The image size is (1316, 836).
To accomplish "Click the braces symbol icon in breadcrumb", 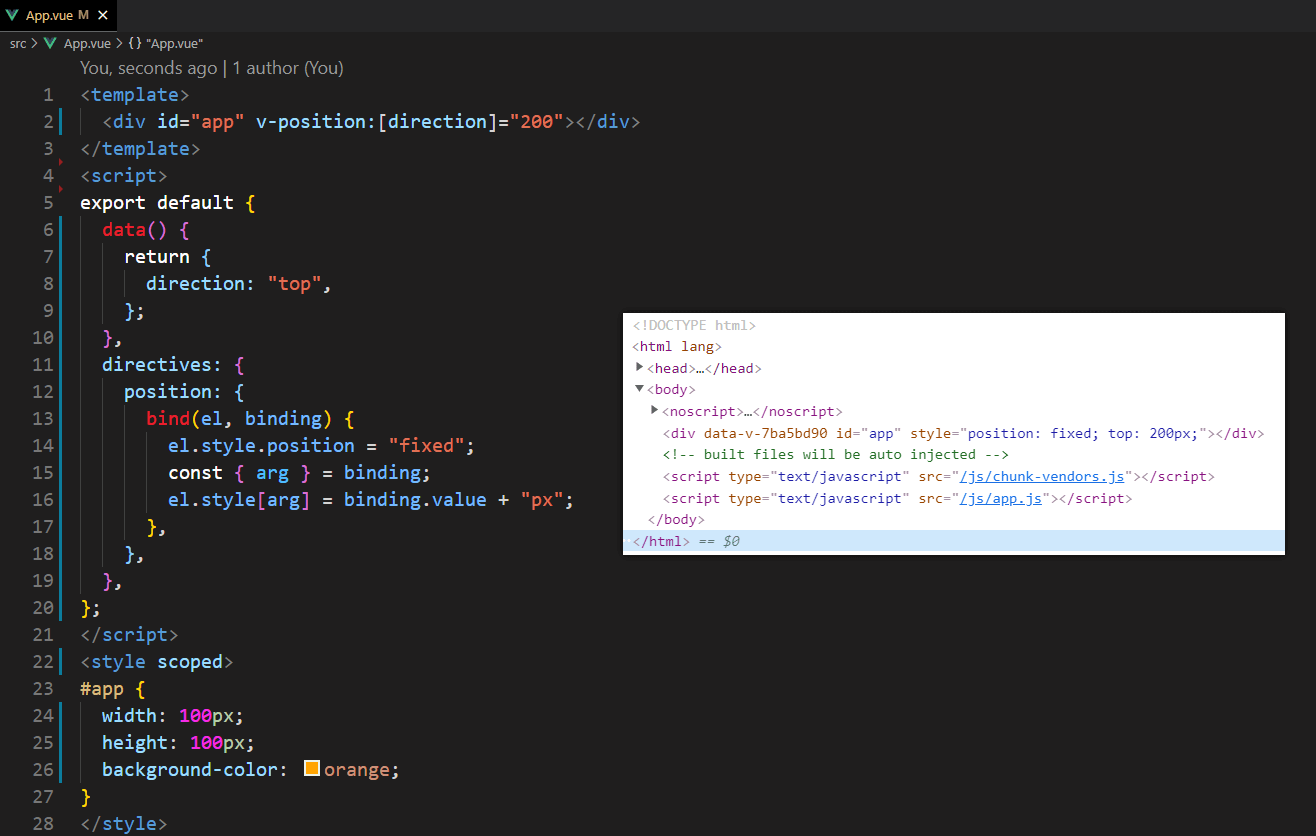I will 134,44.
